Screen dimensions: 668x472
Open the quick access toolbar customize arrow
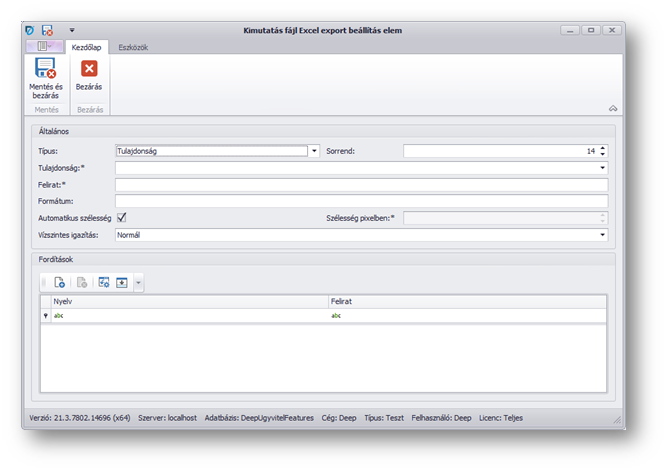coord(72,31)
